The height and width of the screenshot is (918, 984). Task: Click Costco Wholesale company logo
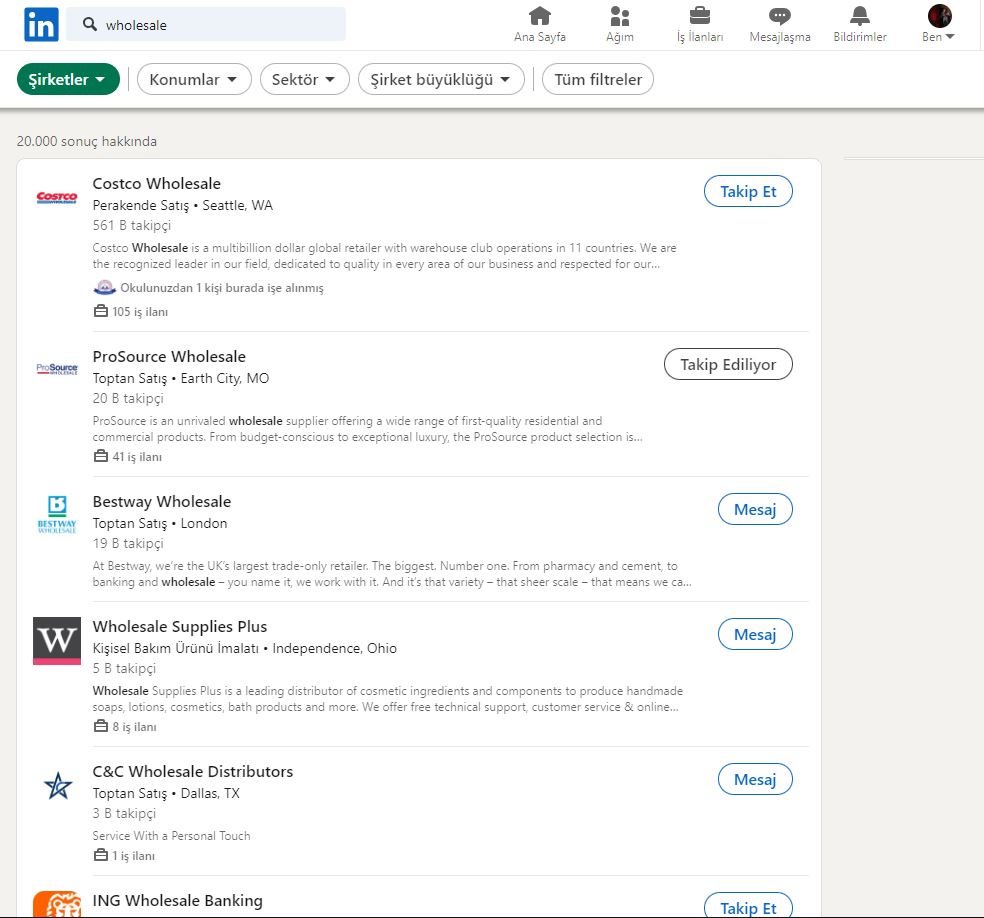pyautogui.click(x=57, y=198)
